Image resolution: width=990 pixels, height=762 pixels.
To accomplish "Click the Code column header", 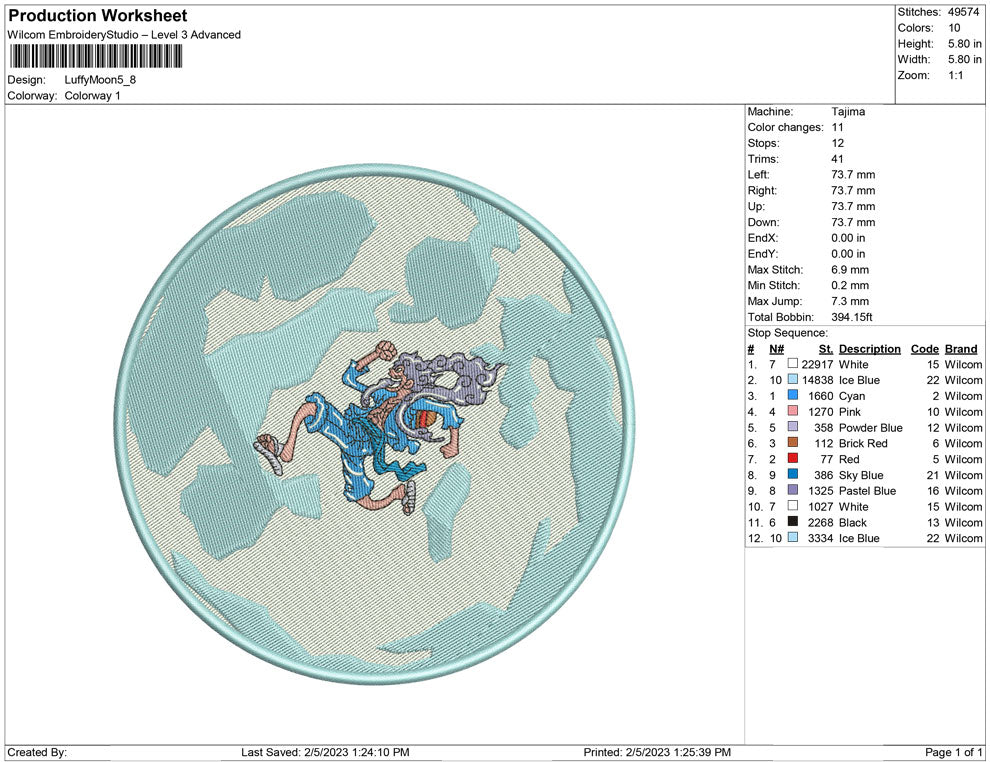I will coord(924,349).
